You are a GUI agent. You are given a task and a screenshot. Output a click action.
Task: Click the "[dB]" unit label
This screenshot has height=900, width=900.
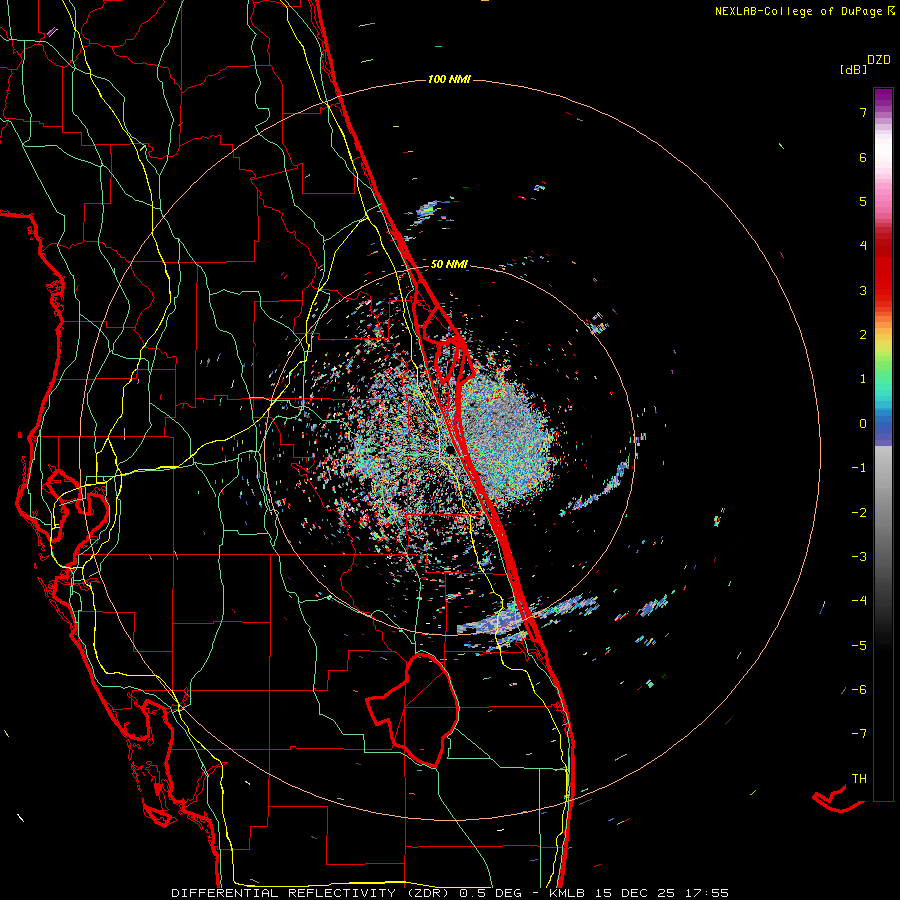coord(853,69)
